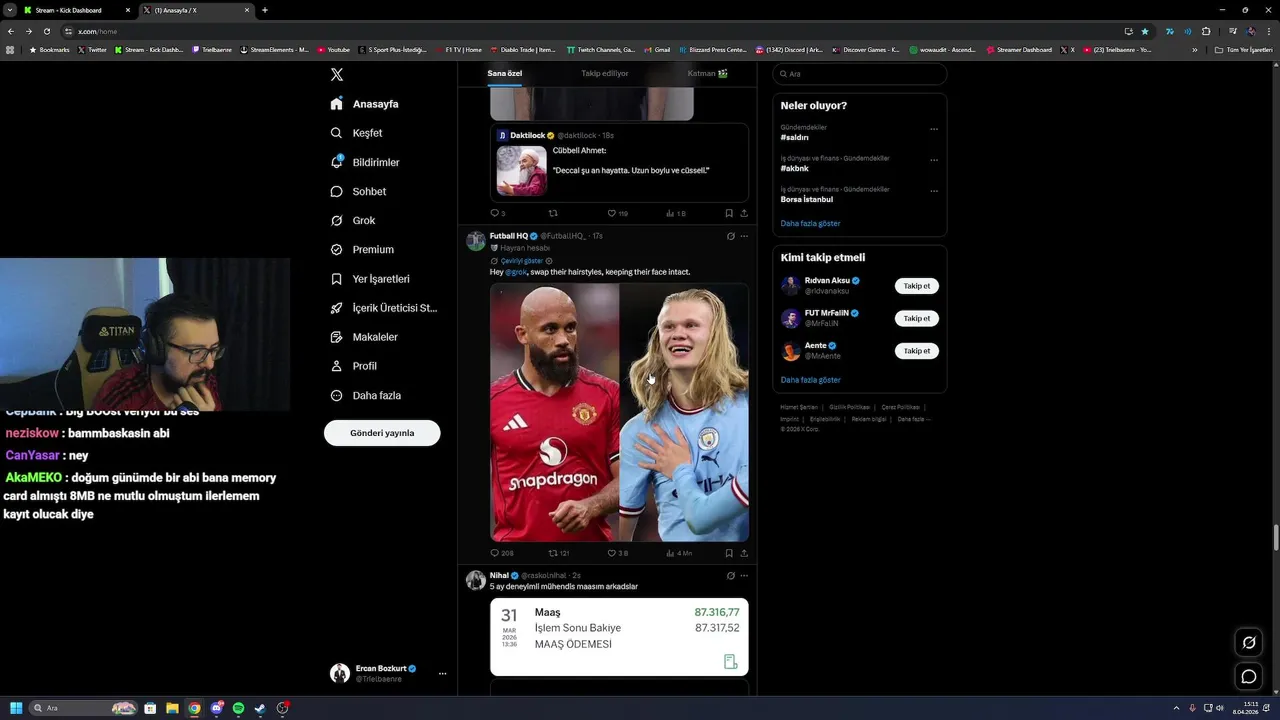This screenshot has width=1280, height=720.
Task: Click the @grok mention link
Action: (516, 272)
